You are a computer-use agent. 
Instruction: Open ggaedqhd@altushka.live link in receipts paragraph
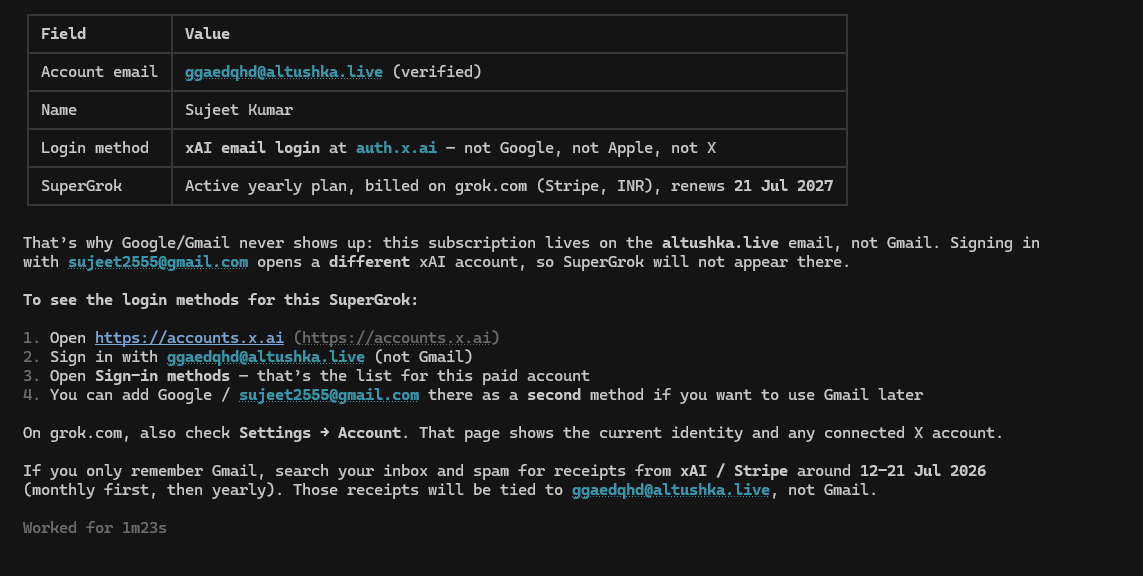(671, 489)
